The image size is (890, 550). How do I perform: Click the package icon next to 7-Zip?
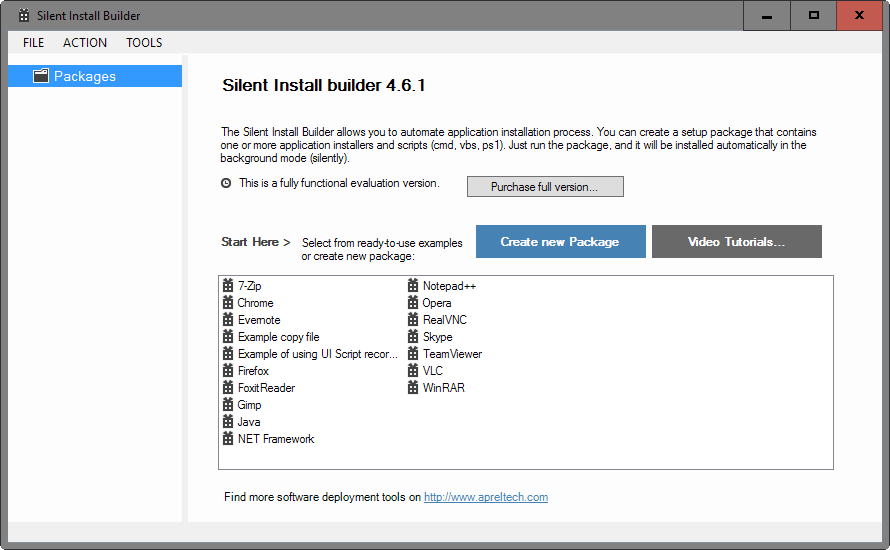[x=228, y=286]
